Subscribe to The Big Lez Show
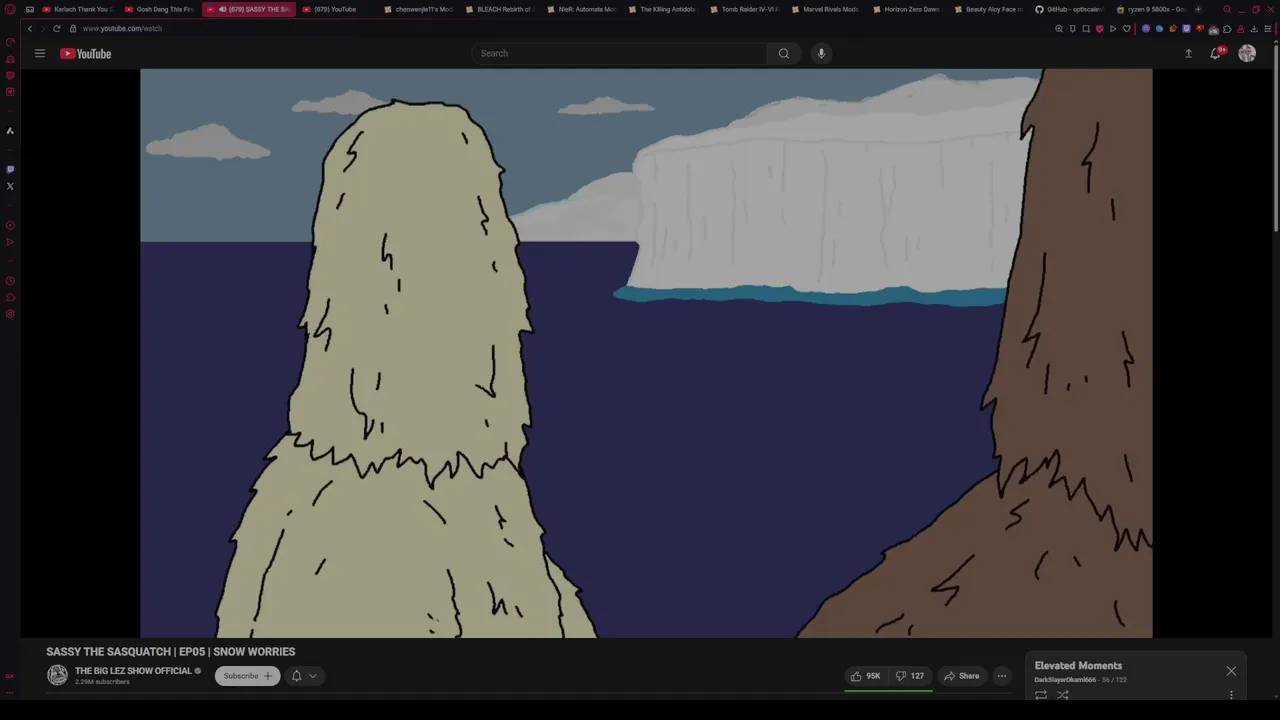The width and height of the screenshot is (1280, 720). (247, 676)
